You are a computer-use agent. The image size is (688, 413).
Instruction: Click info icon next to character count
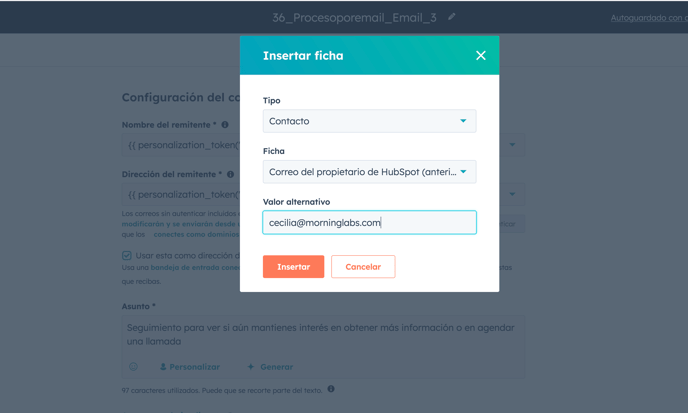point(331,389)
